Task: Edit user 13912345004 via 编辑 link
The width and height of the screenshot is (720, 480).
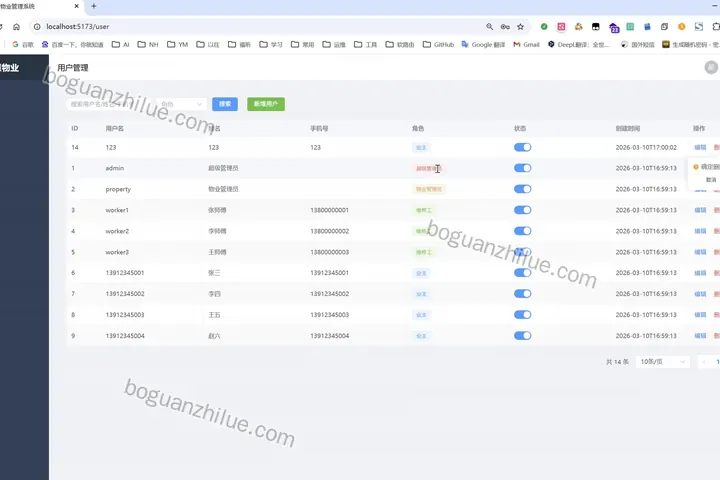Action: pos(700,336)
